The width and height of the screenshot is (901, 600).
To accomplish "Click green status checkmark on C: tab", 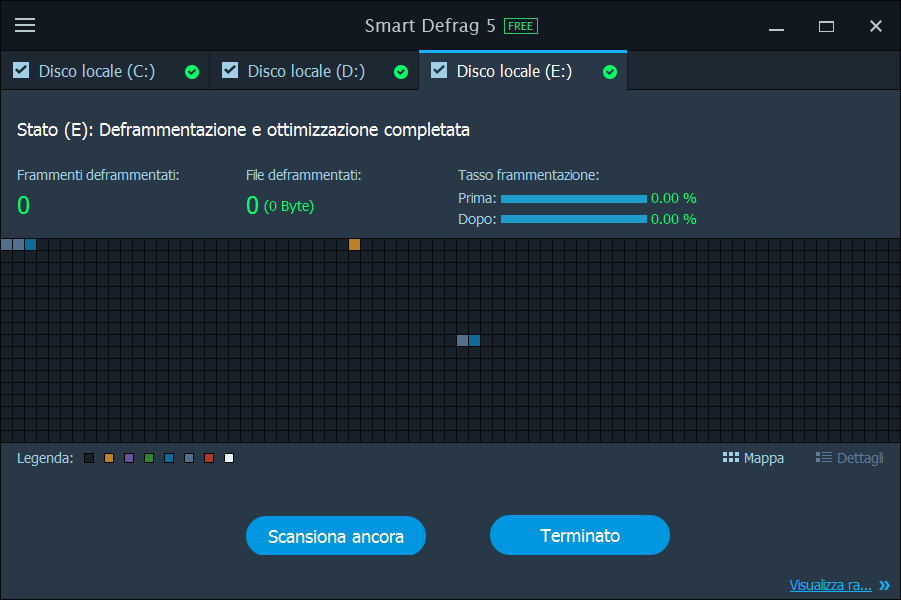I will tap(192, 72).
